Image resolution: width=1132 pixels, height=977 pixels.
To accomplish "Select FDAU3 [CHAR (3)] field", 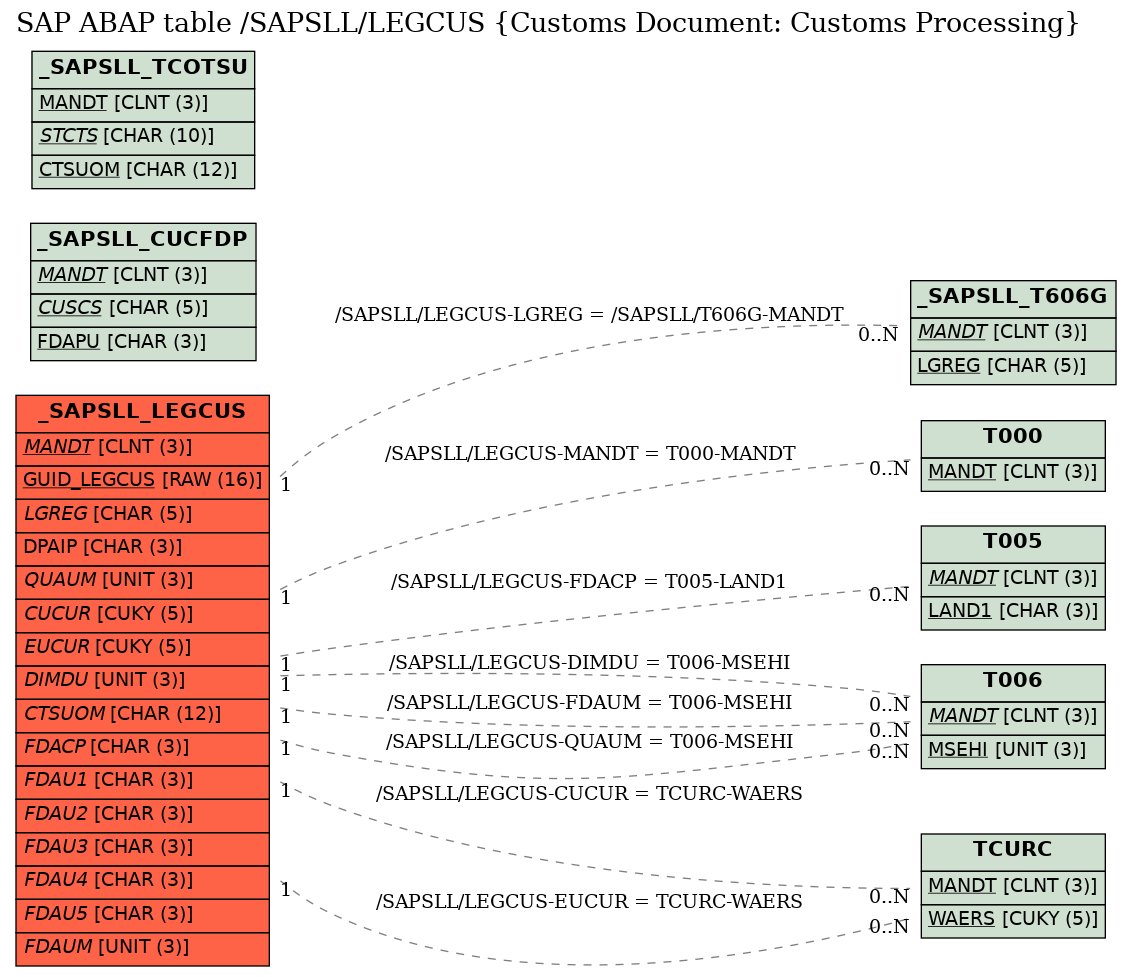I will pos(142,848).
